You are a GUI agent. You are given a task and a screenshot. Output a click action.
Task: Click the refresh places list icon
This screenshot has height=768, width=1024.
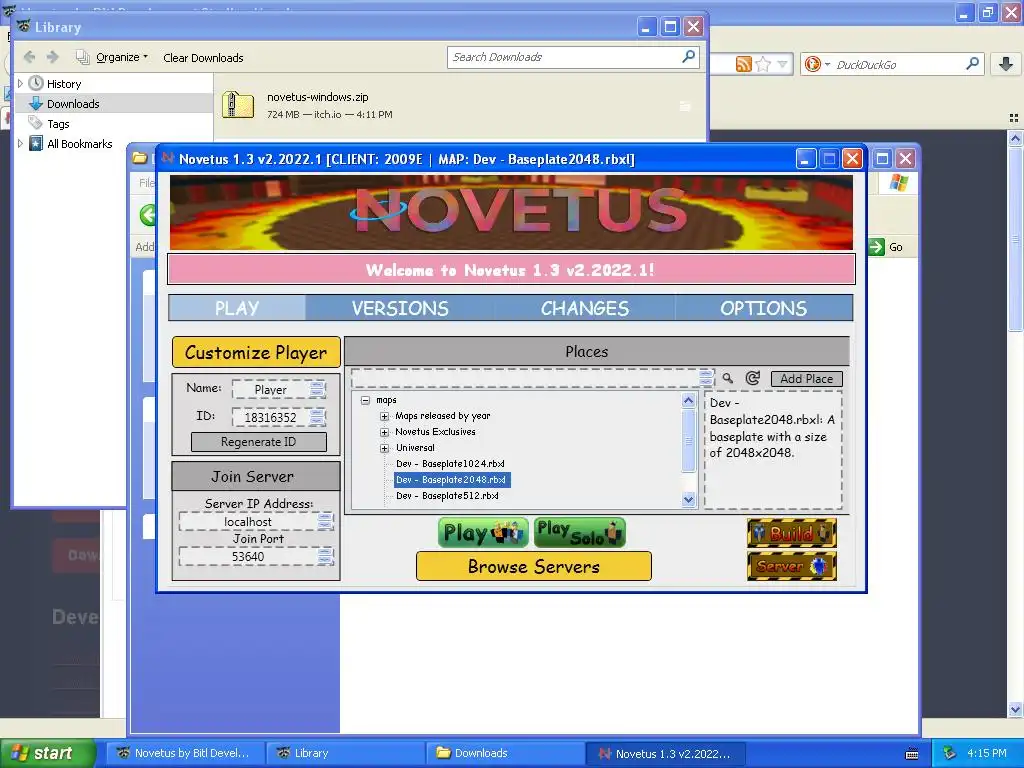752,378
